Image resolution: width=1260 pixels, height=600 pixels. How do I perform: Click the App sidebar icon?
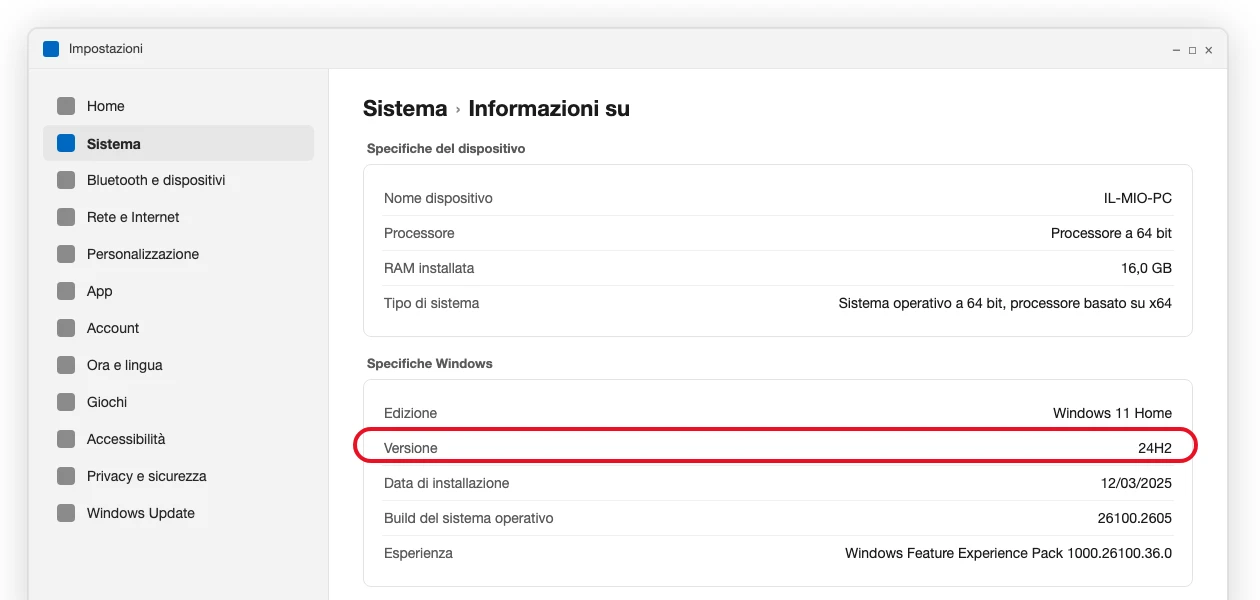click(x=66, y=291)
